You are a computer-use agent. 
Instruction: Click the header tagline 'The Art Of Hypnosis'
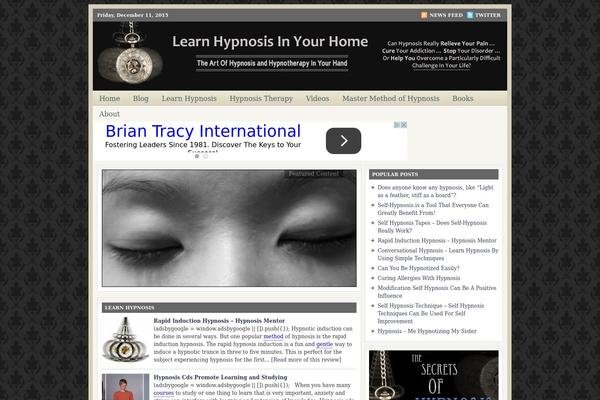pyautogui.click(x=272, y=63)
